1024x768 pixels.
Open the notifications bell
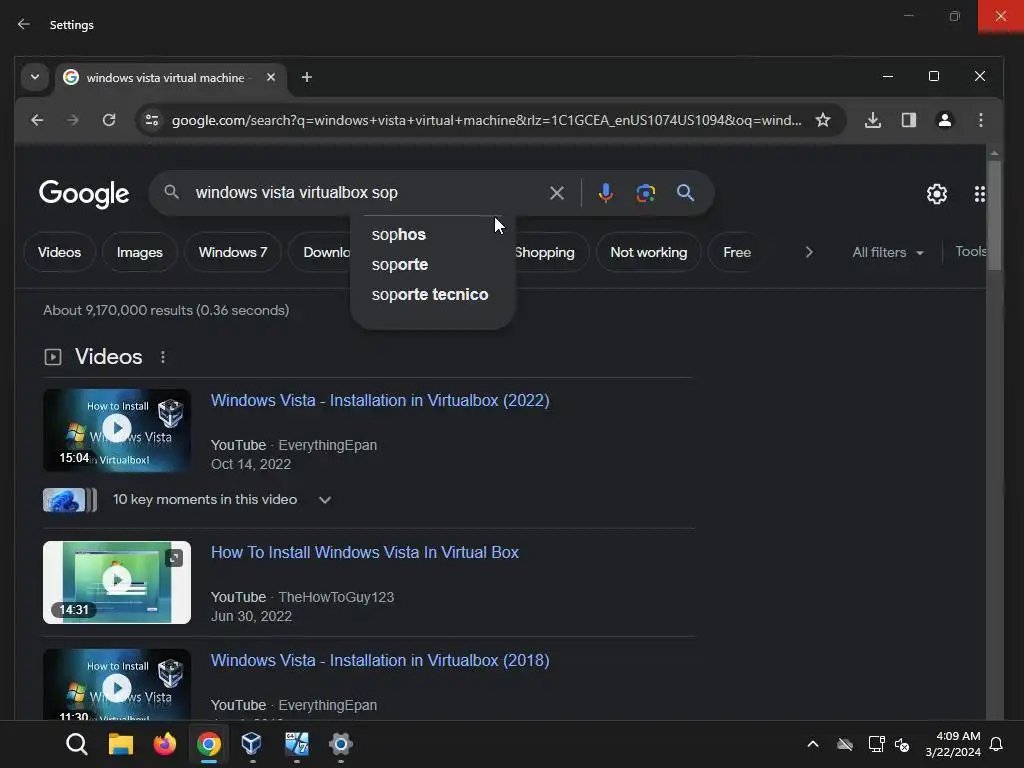tap(996, 744)
